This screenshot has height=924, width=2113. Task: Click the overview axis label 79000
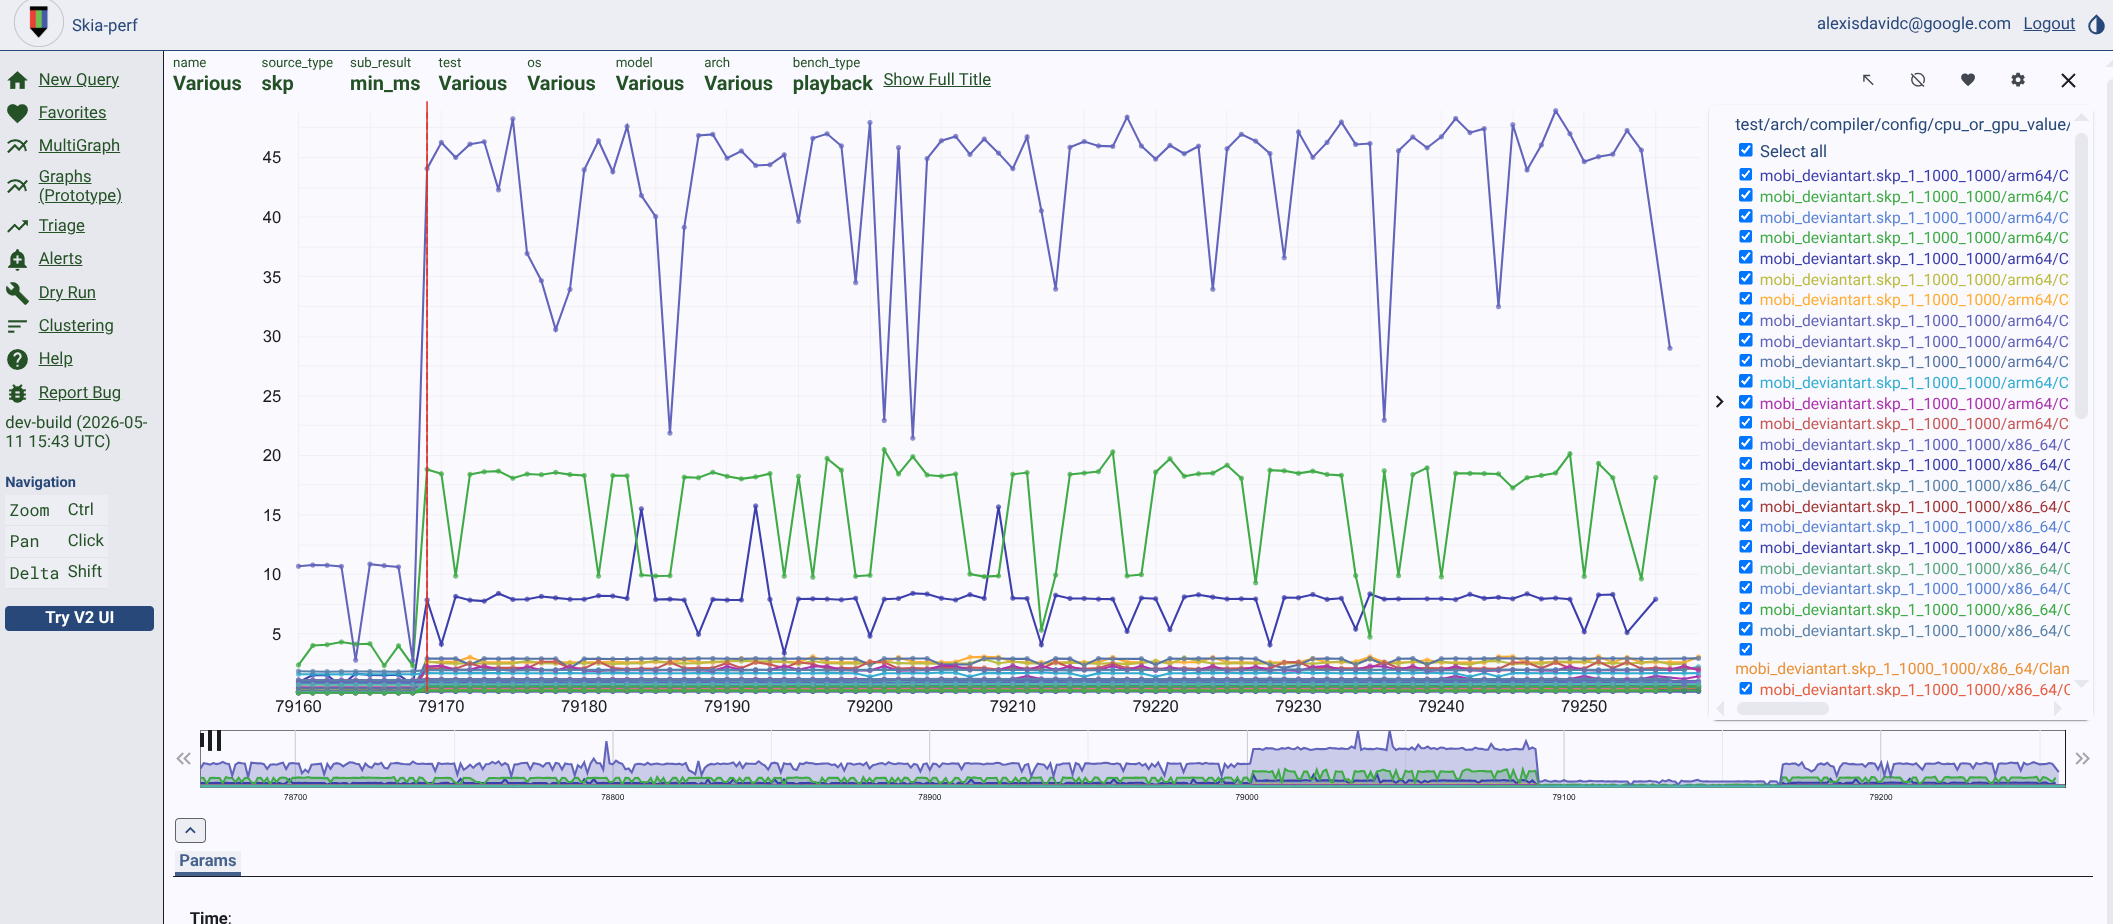[1247, 798]
